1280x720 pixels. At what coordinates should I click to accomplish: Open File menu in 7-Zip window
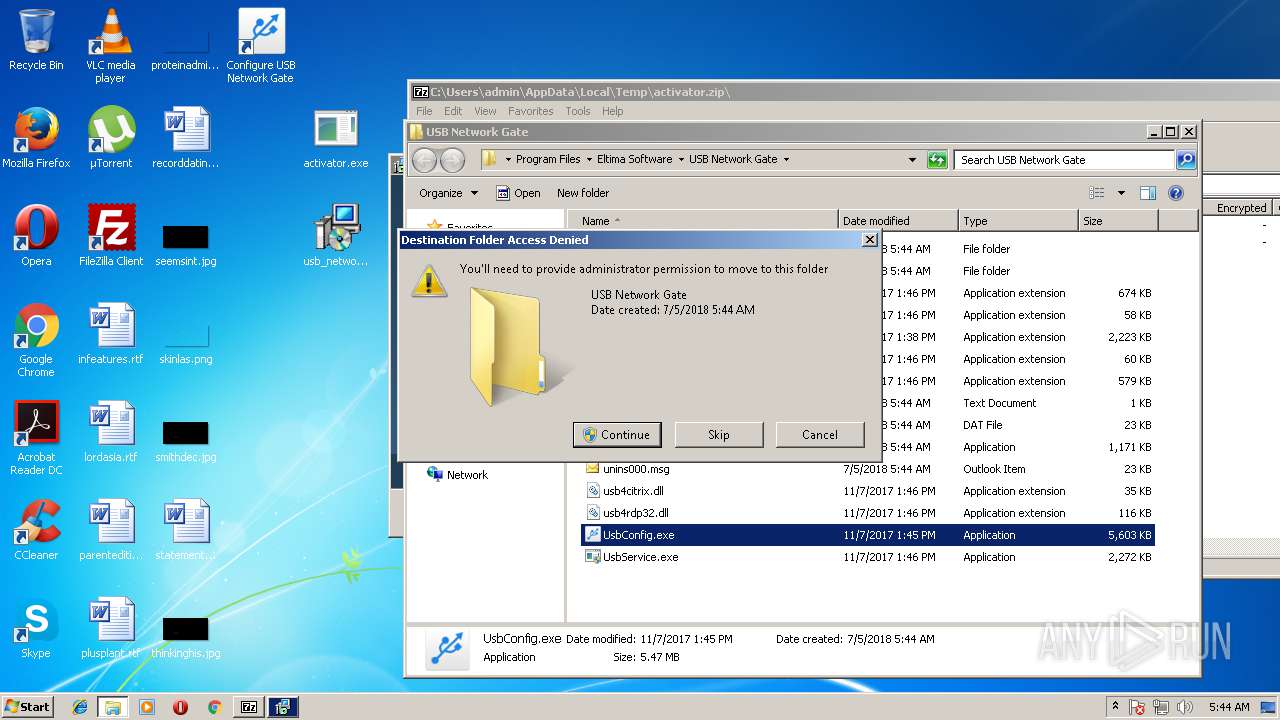pyautogui.click(x=424, y=111)
